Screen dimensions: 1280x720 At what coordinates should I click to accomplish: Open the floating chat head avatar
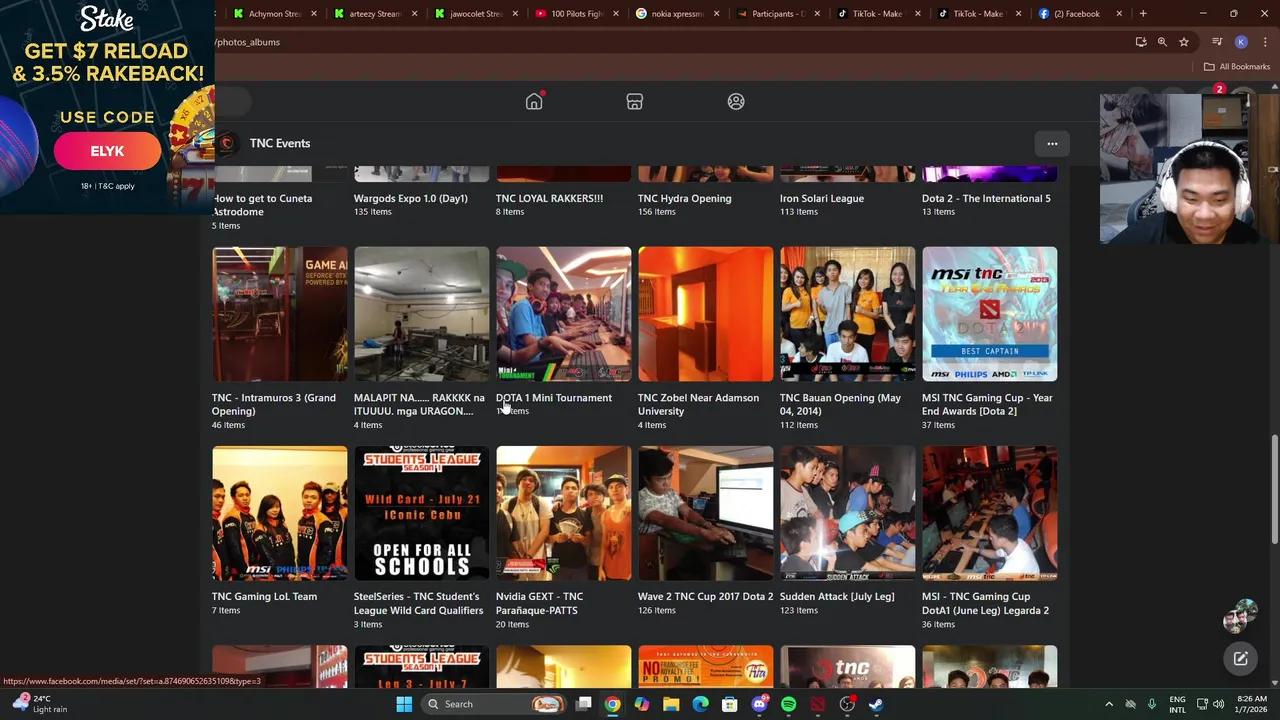tap(1240, 616)
